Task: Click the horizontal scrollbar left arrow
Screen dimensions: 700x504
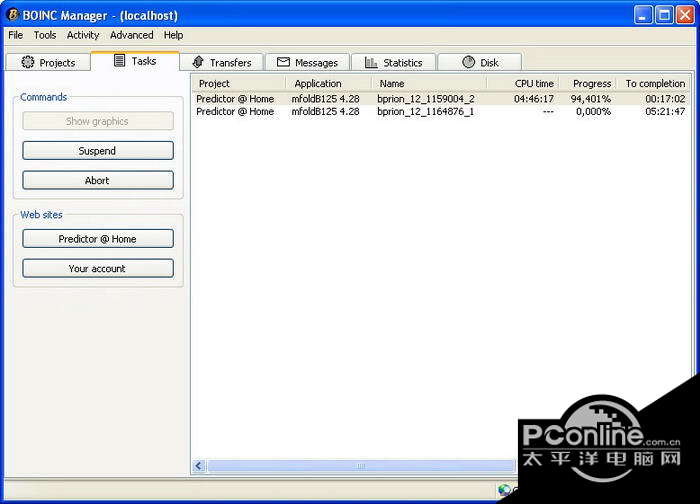Action: pos(199,466)
